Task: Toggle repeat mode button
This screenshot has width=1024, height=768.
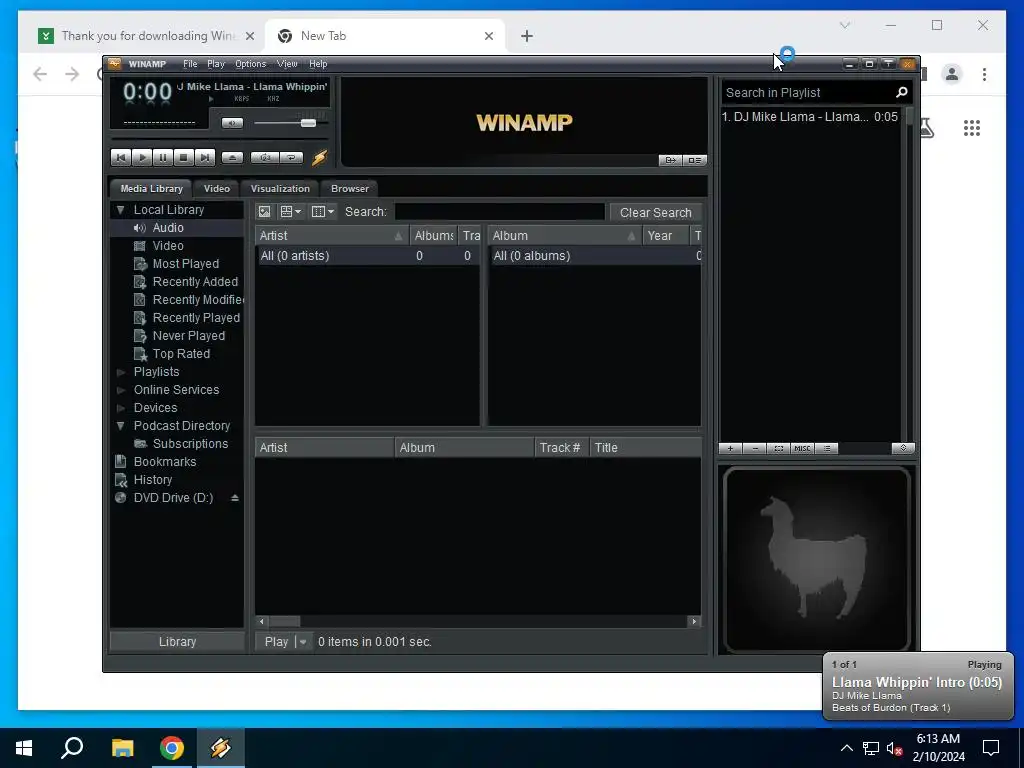Action: (x=291, y=157)
